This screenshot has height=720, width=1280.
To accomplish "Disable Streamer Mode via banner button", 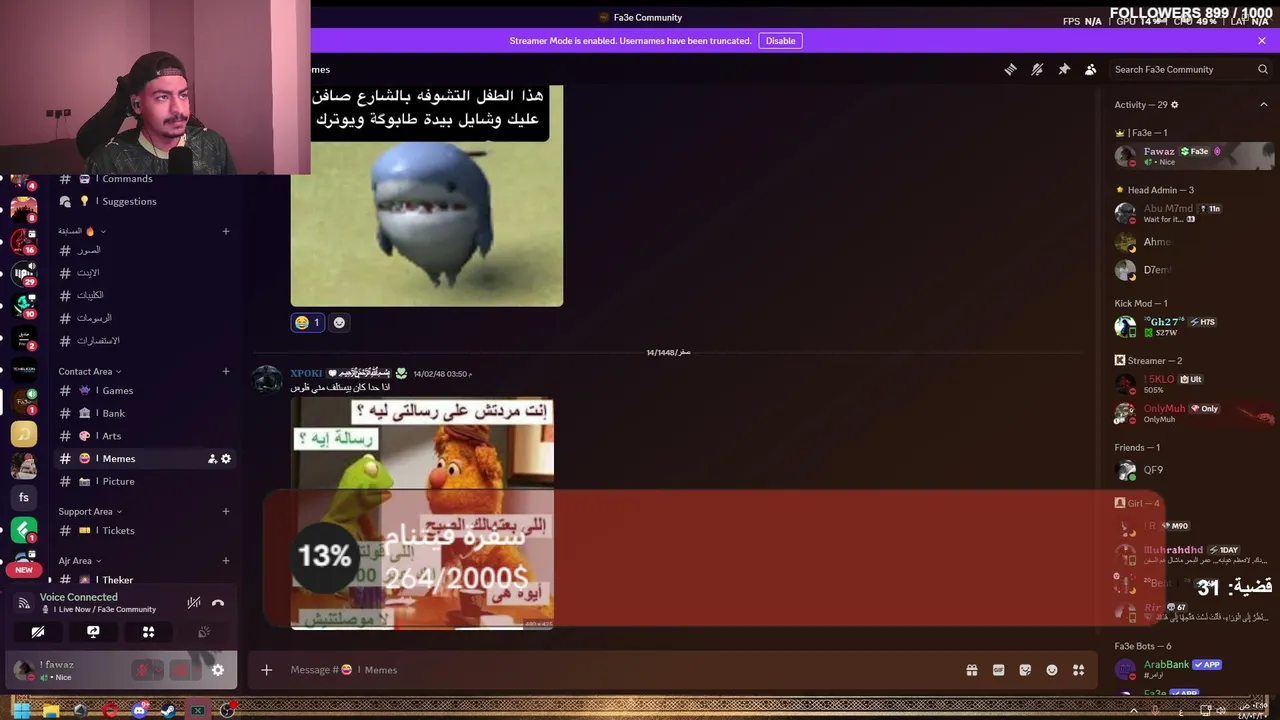I will pos(781,41).
